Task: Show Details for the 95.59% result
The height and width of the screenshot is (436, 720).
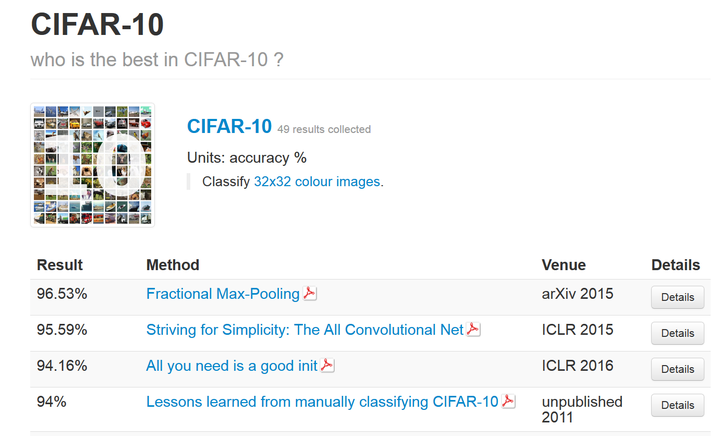Action: [x=677, y=333]
